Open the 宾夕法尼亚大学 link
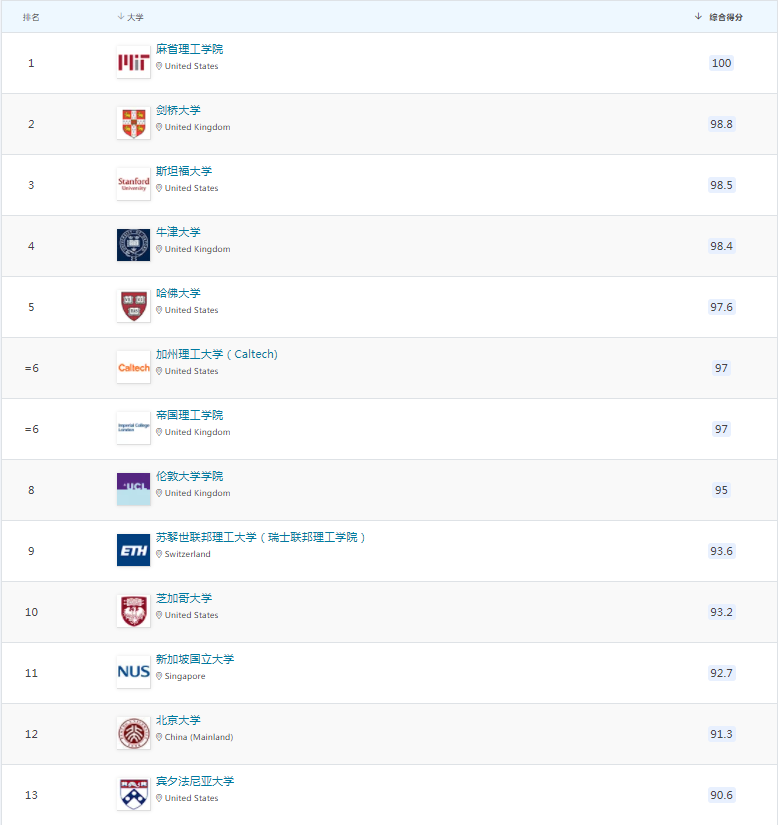The width and height of the screenshot is (778, 825). pos(195,782)
